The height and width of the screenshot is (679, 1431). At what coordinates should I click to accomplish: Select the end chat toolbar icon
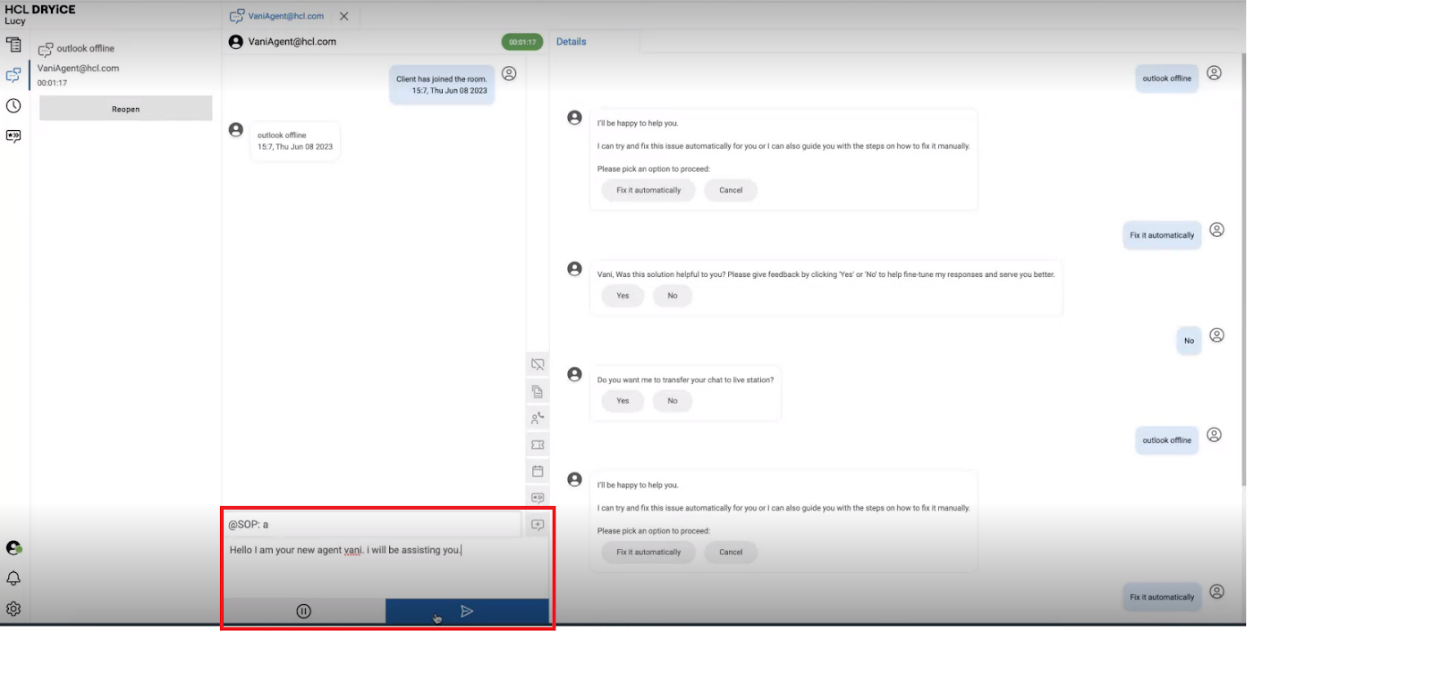point(537,364)
